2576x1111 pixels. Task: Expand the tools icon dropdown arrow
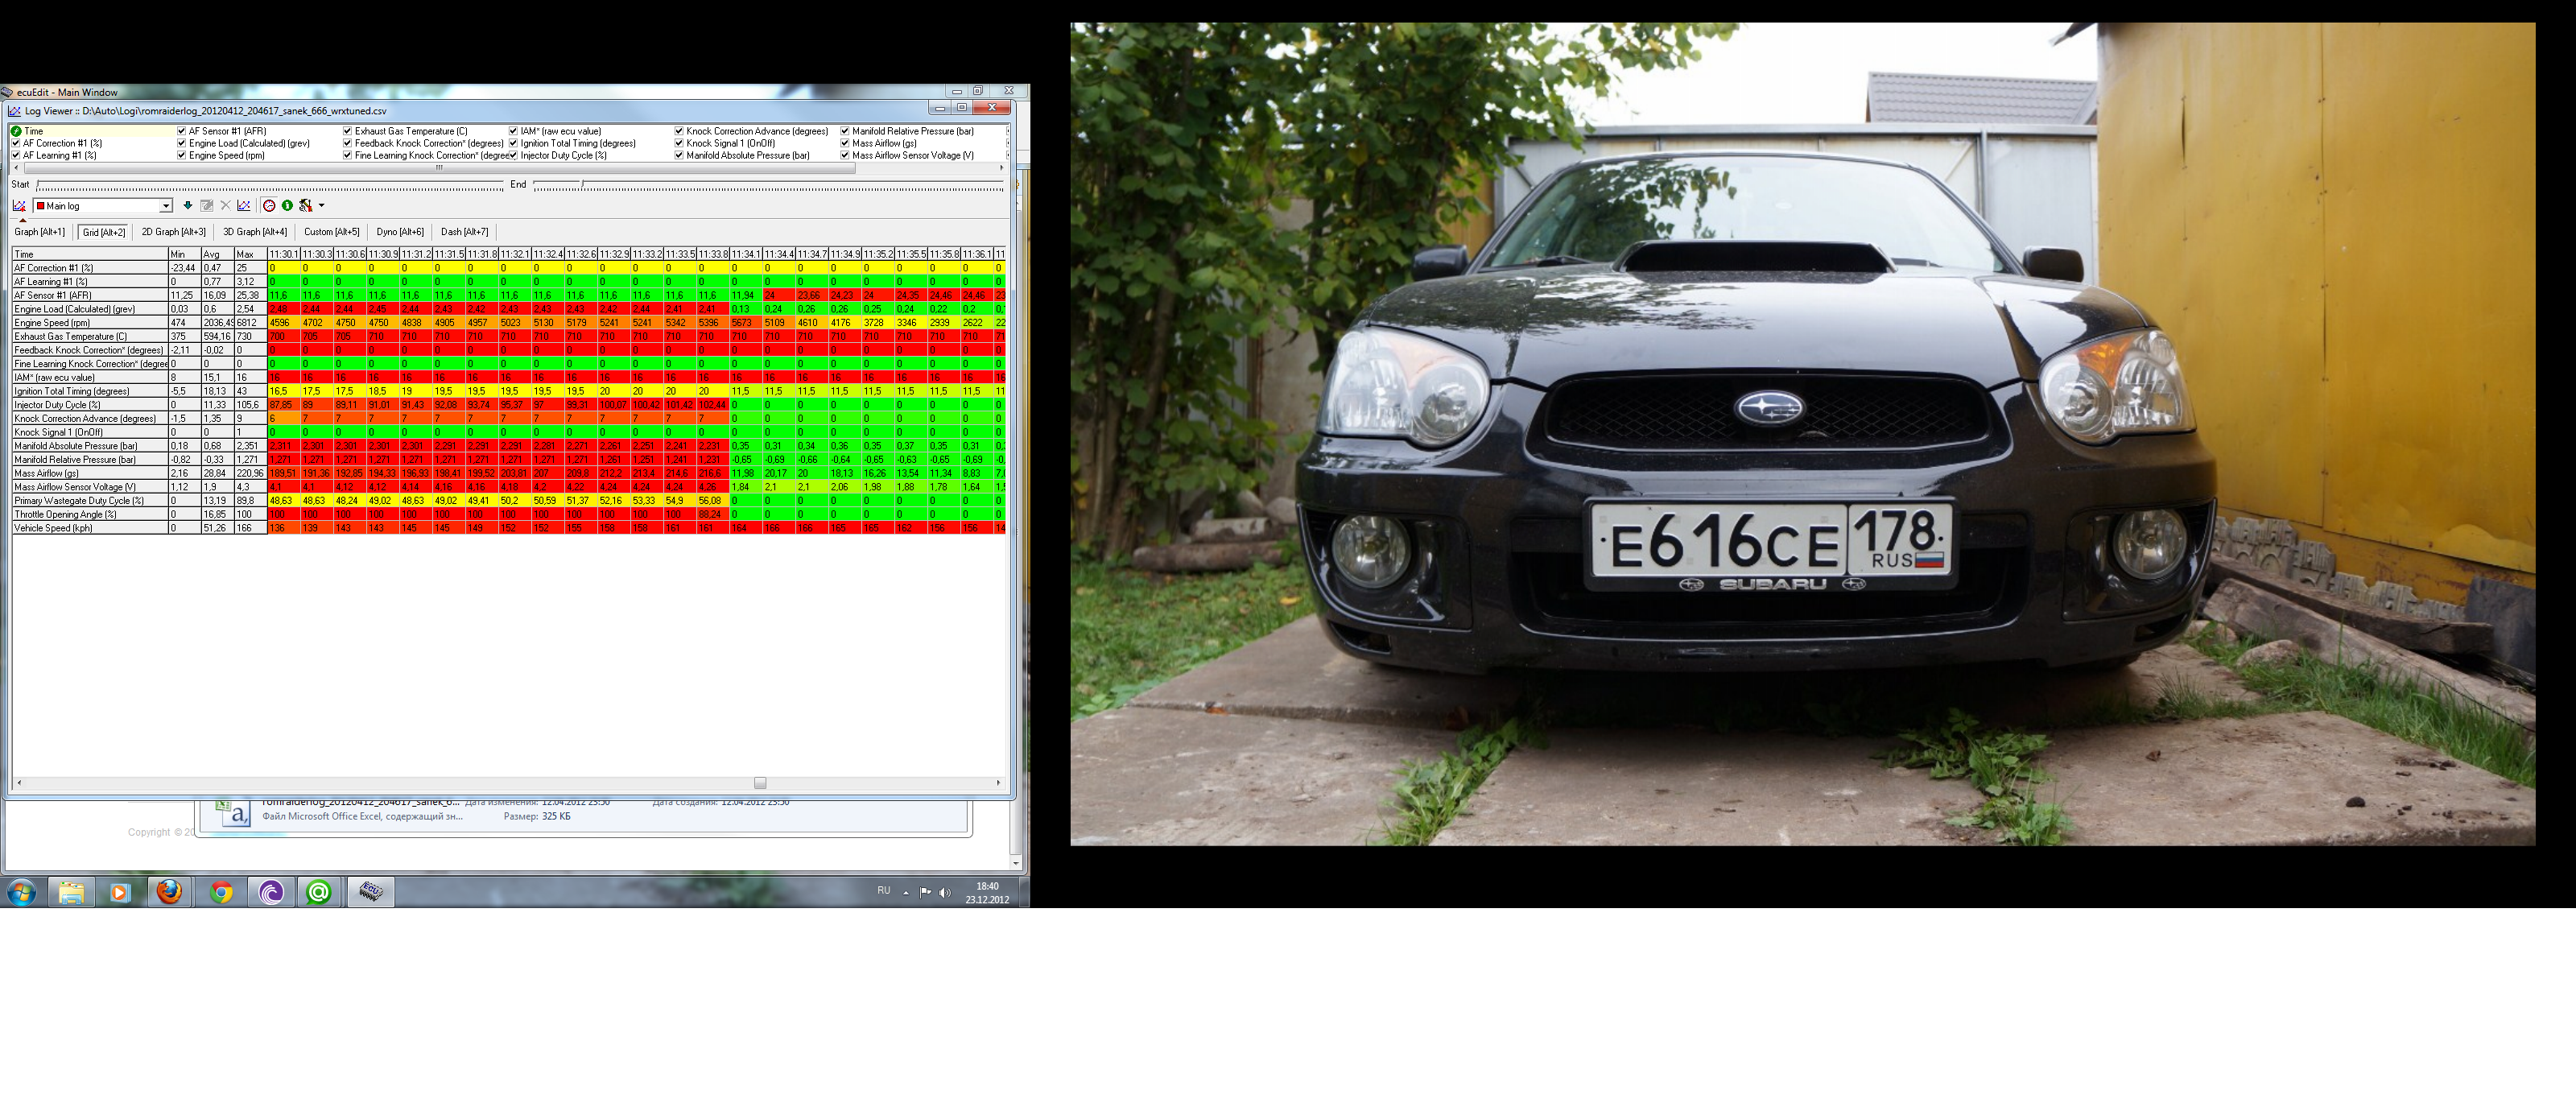(x=322, y=206)
